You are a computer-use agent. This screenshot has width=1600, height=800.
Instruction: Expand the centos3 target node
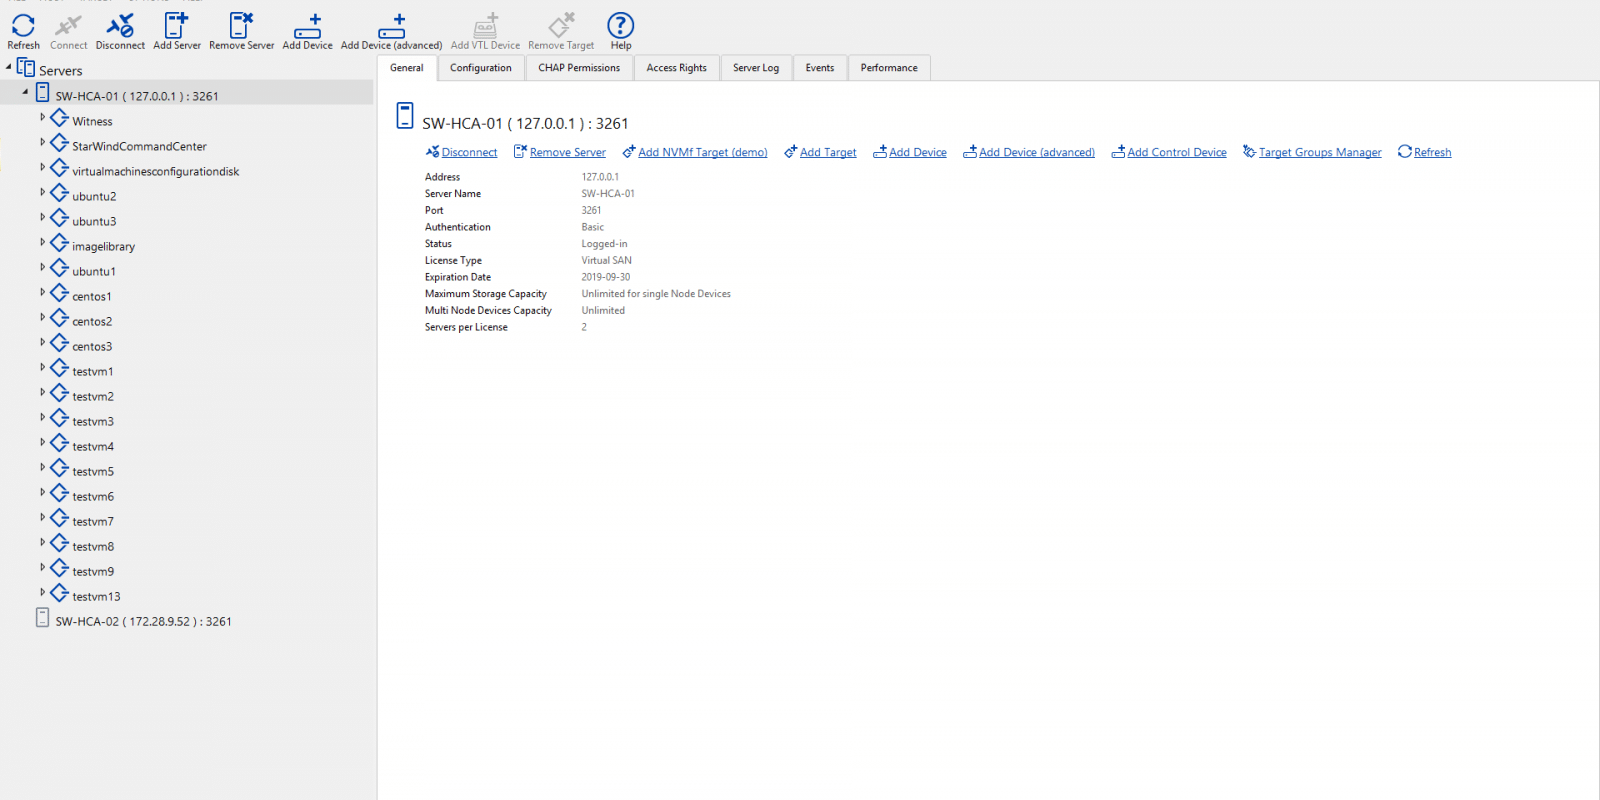(42, 342)
